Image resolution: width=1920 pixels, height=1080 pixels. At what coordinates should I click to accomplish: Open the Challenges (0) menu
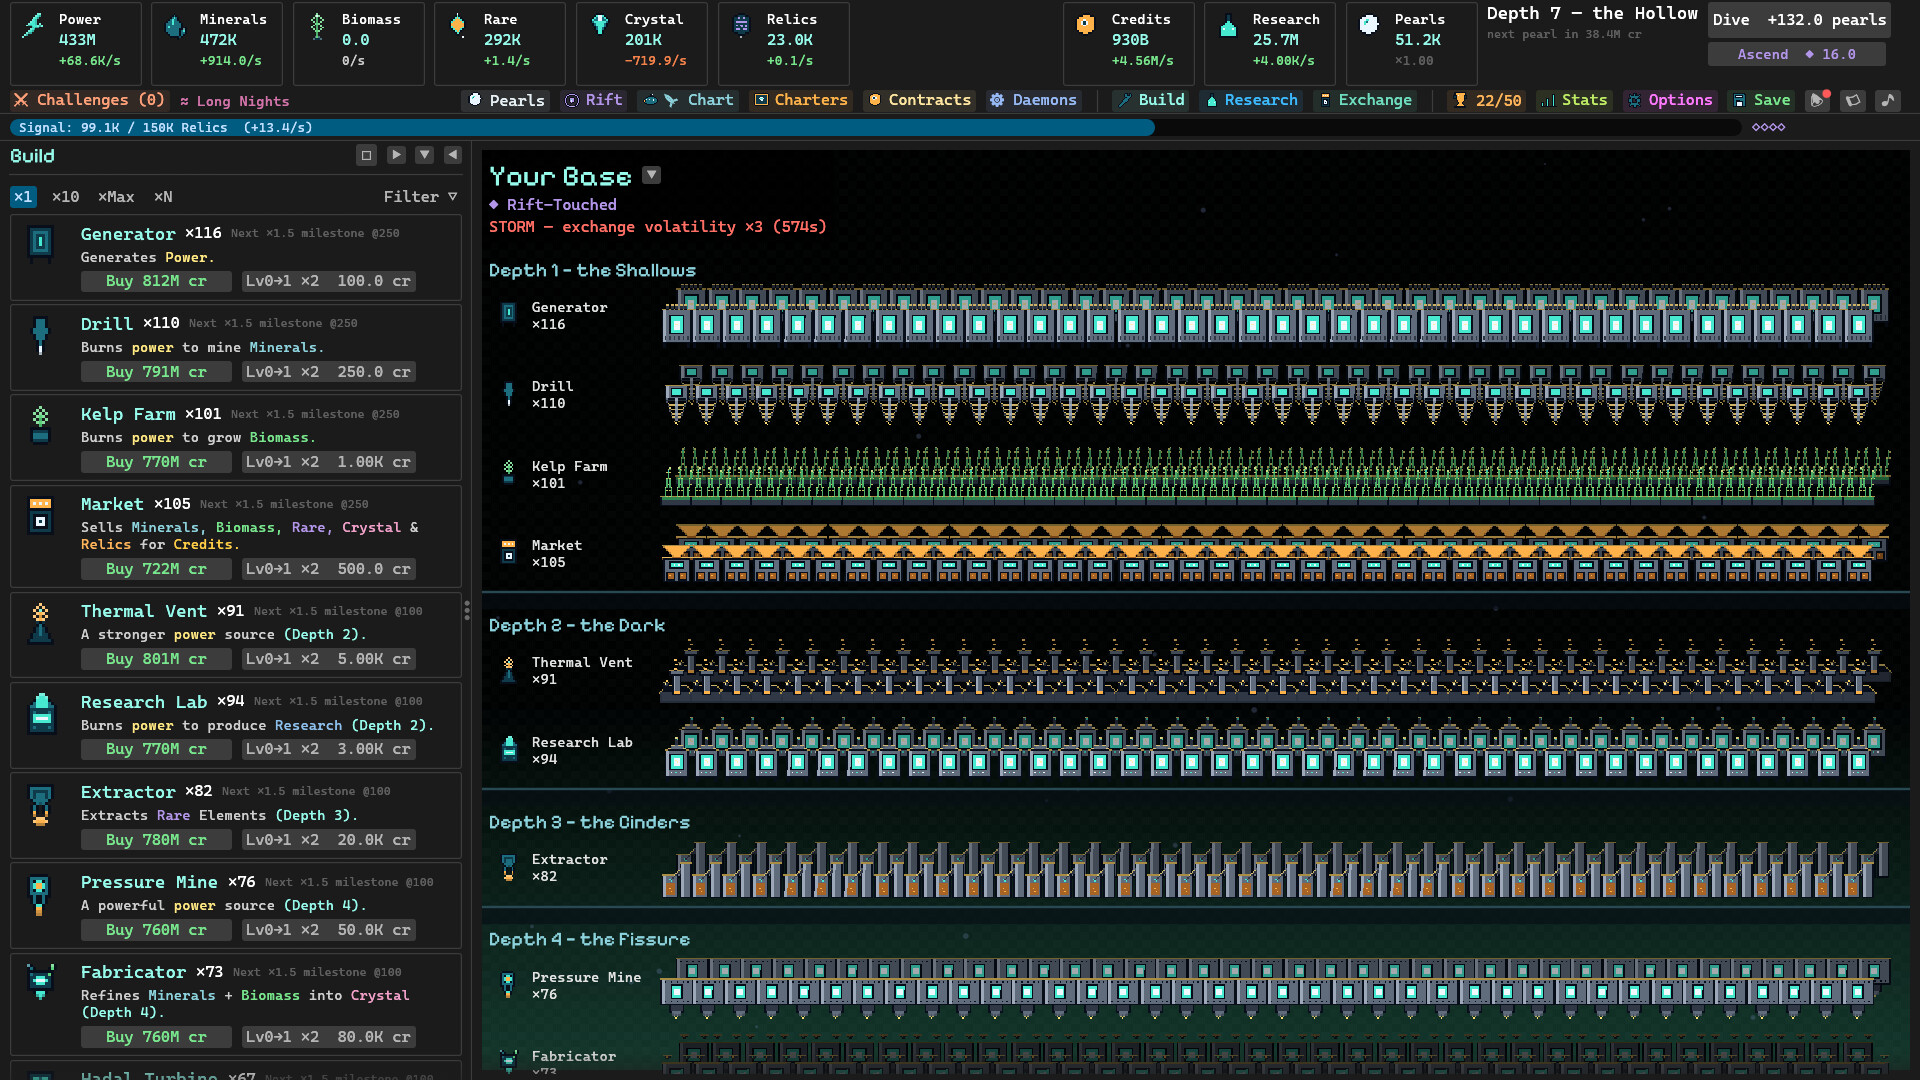point(89,100)
